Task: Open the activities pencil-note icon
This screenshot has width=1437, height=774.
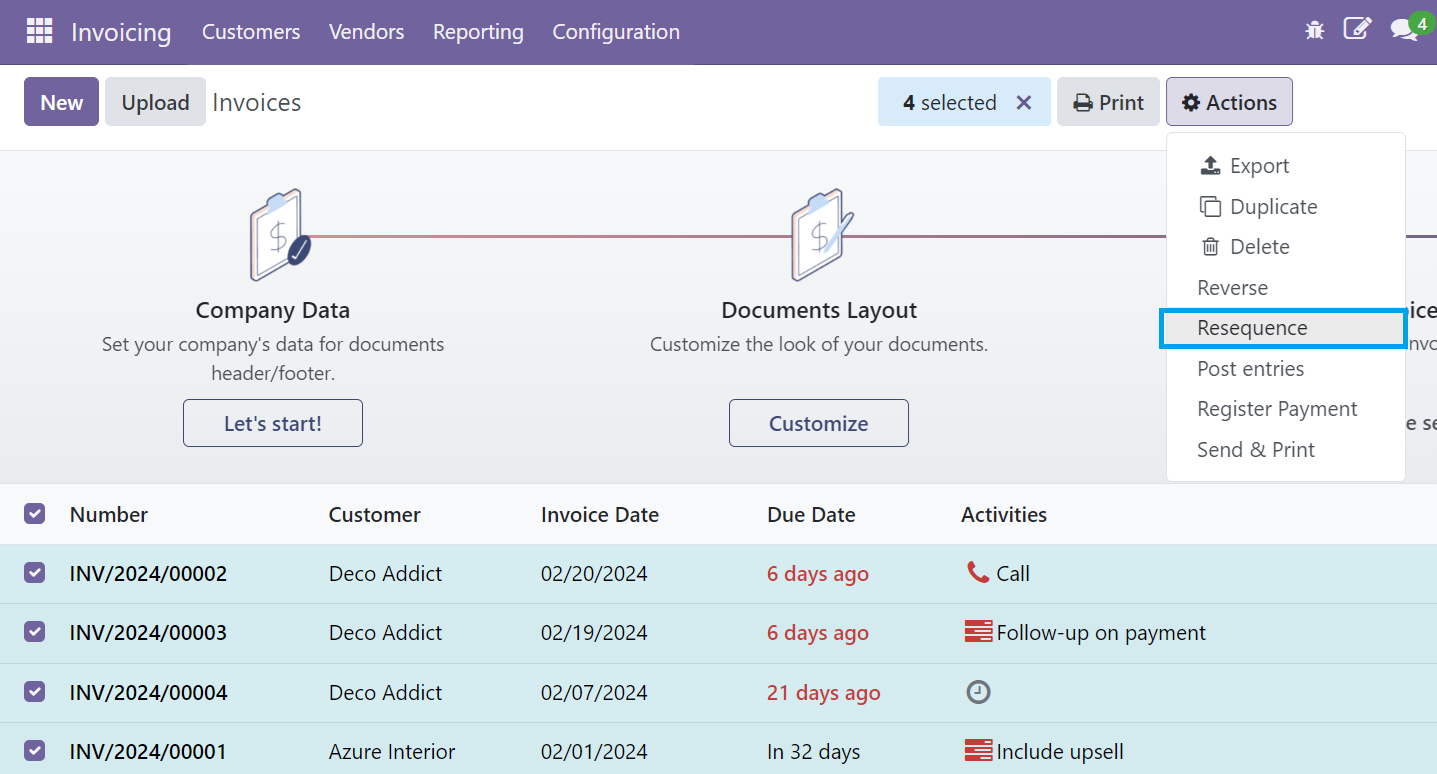Action: point(1357,29)
